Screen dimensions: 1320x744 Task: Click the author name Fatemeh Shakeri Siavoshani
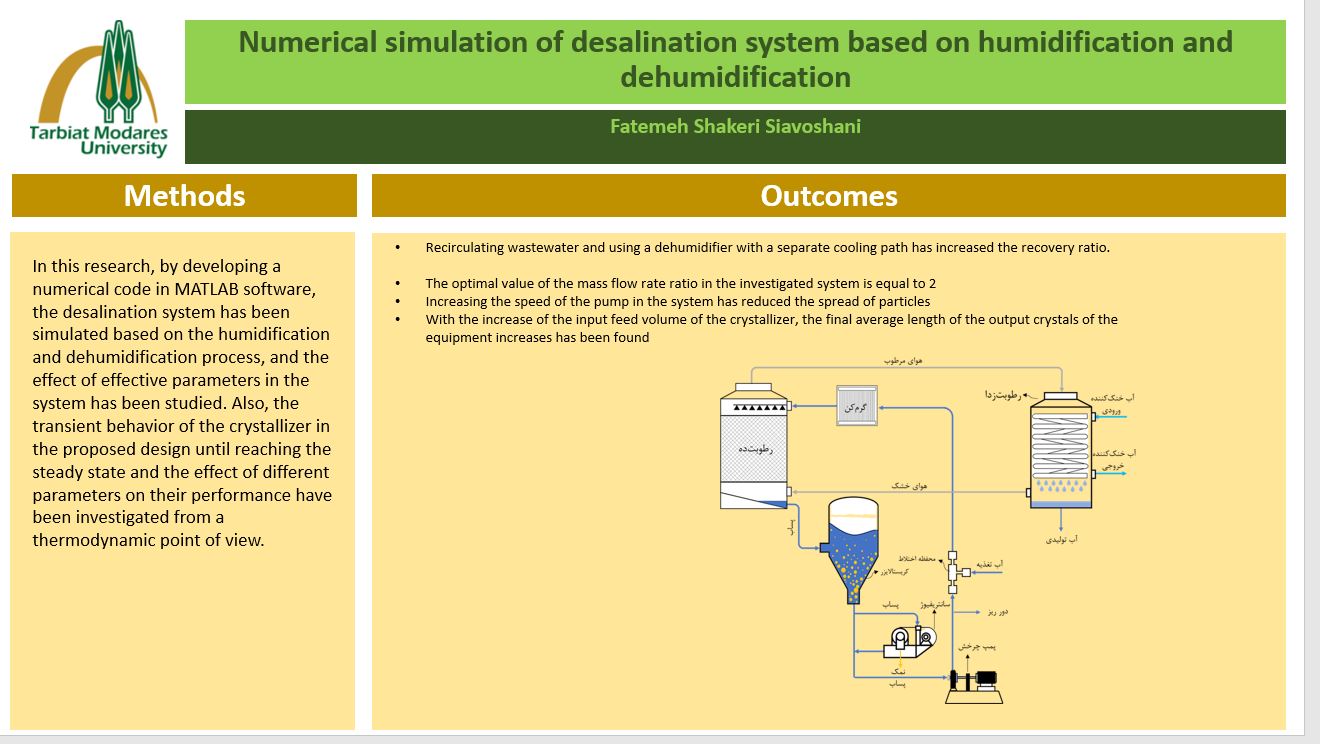tap(735, 127)
